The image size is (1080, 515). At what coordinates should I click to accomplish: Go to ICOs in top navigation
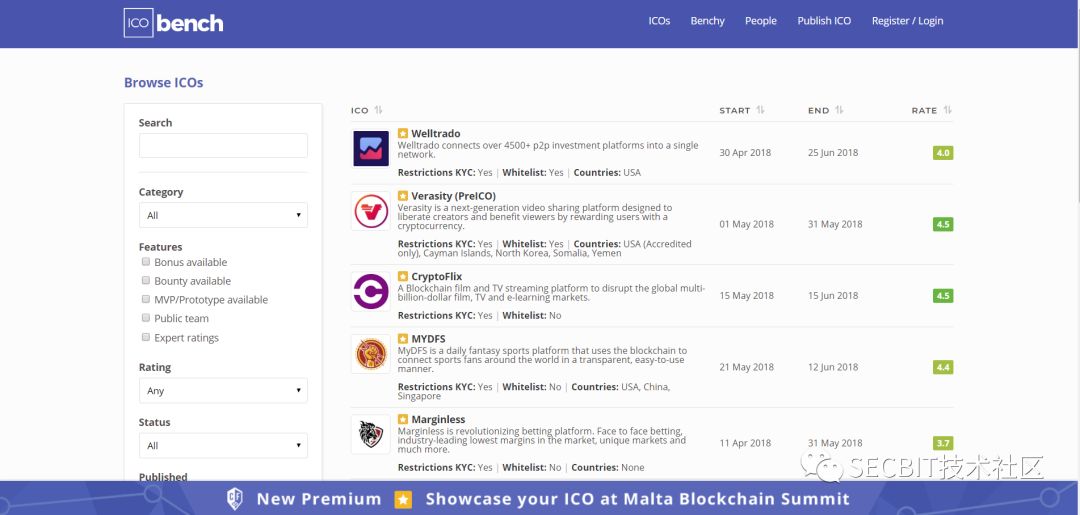click(659, 21)
